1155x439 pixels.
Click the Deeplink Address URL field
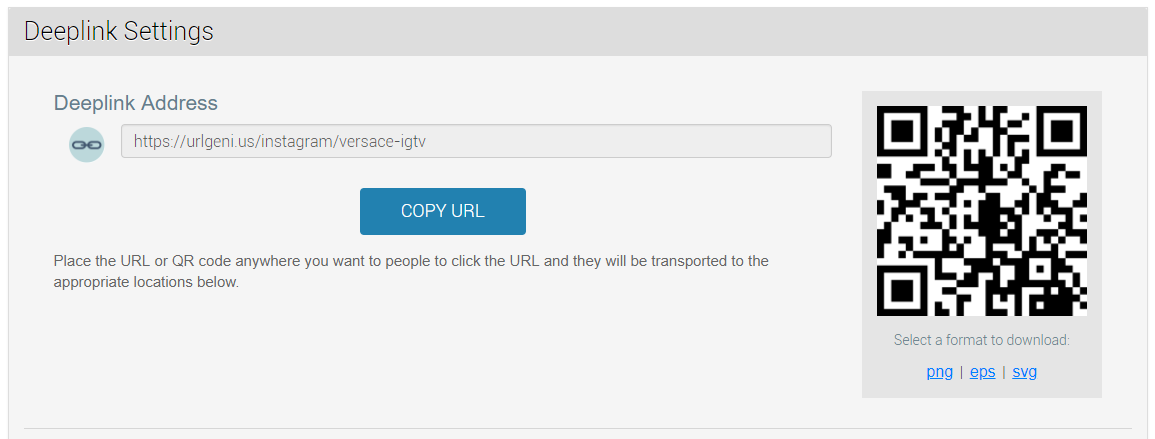tap(477, 141)
